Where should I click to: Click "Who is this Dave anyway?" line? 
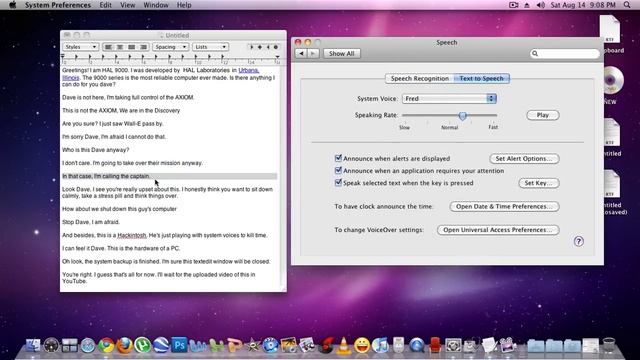pos(96,150)
